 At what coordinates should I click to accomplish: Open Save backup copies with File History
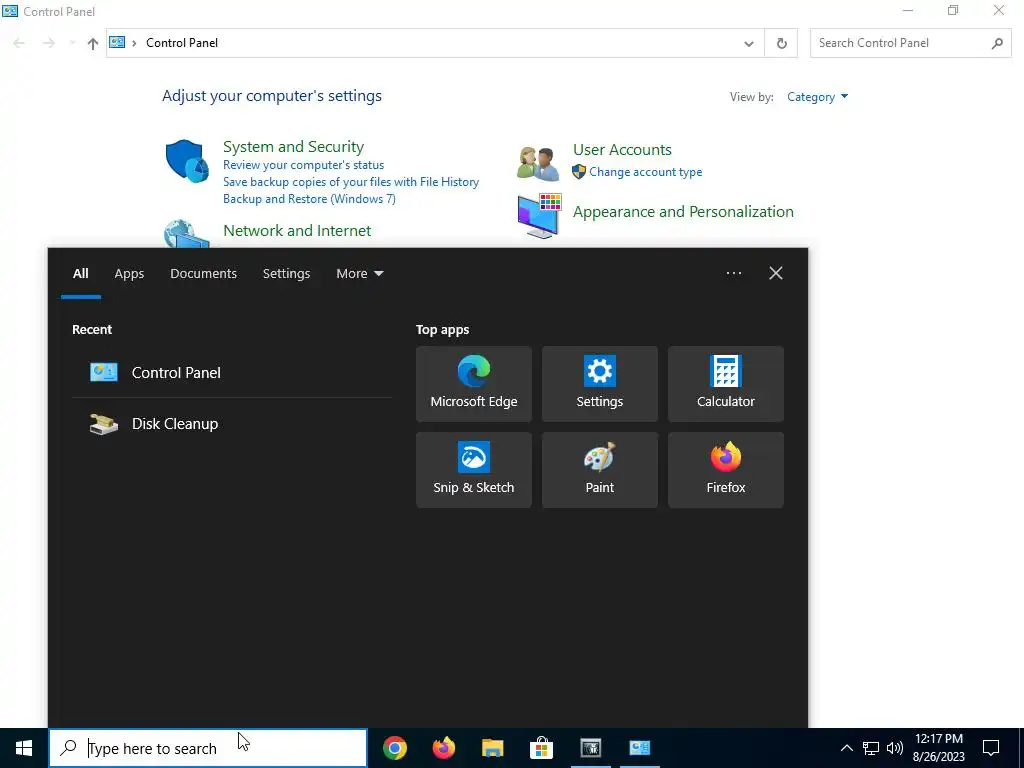pyautogui.click(x=351, y=182)
